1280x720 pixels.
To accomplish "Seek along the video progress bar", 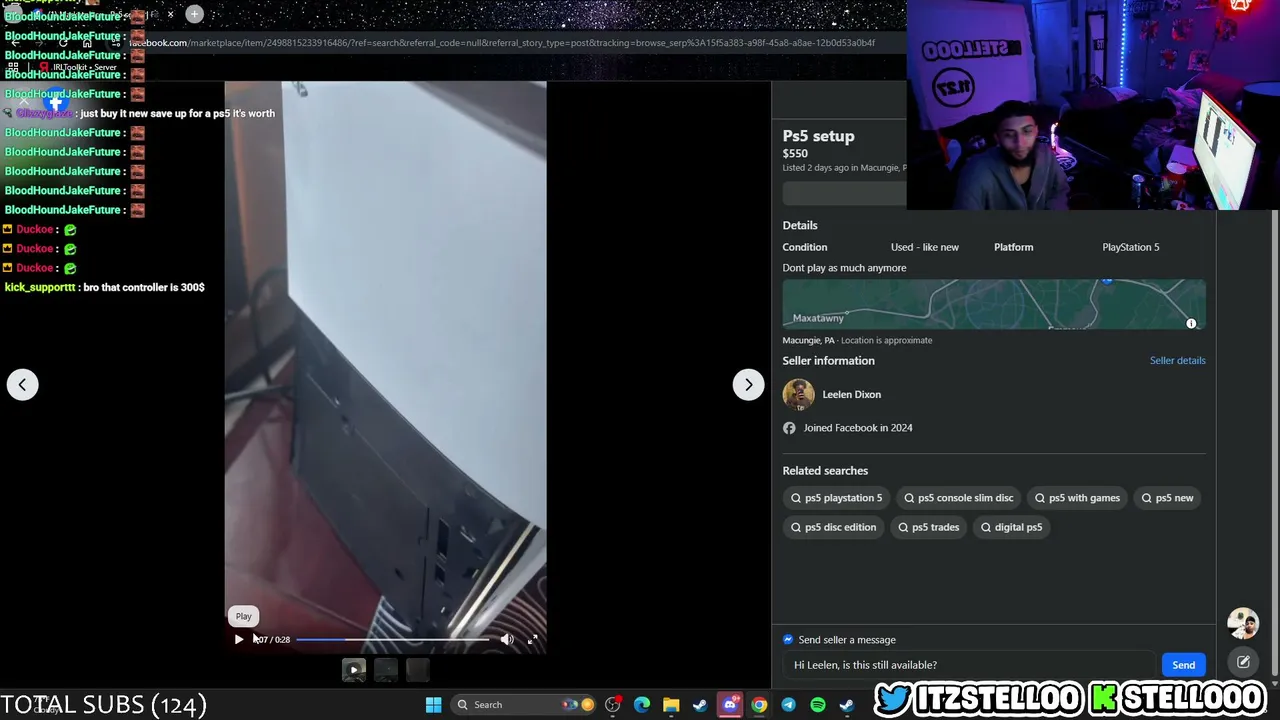I will click(x=393, y=639).
